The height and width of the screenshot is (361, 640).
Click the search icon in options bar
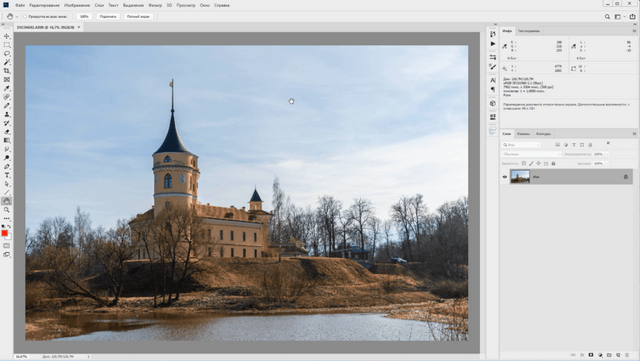pyautogui.click(x=607, y=17)
